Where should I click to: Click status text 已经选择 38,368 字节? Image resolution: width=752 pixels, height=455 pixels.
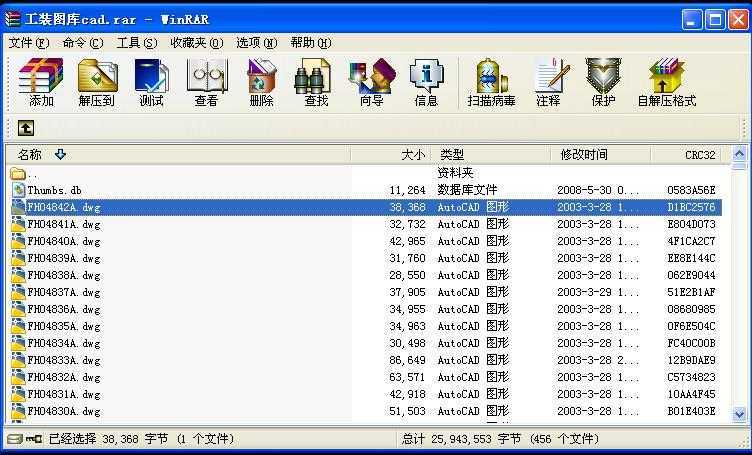click(108, 439)
